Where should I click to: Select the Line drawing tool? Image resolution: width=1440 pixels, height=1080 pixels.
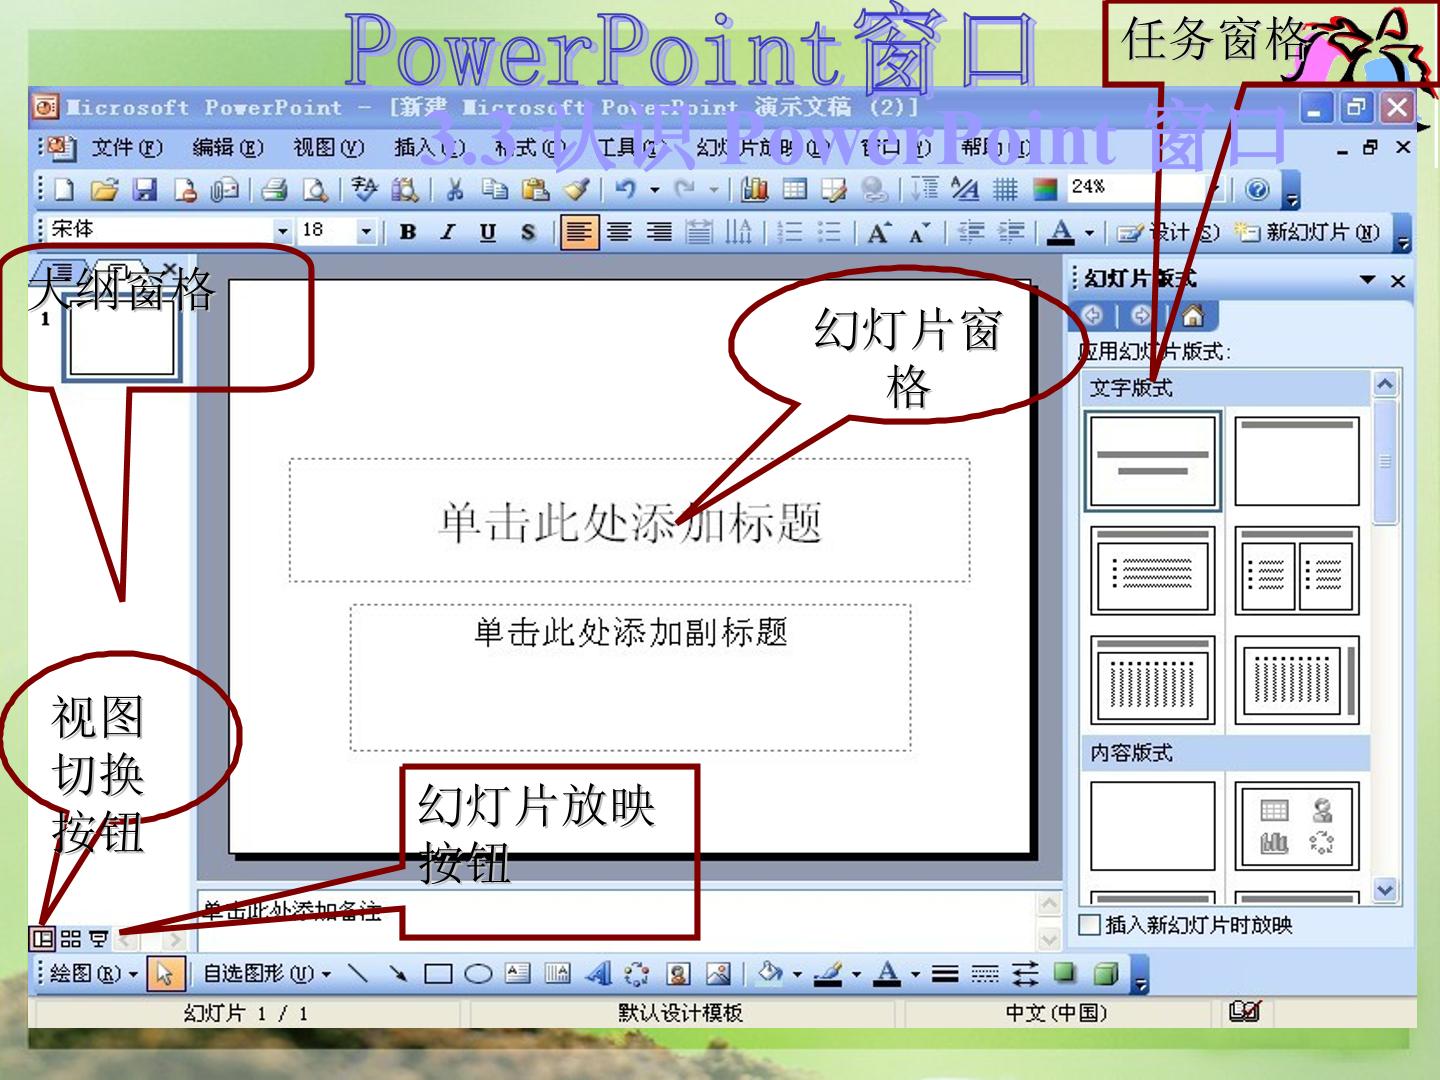pyautogui.click(x=358, y=973)
